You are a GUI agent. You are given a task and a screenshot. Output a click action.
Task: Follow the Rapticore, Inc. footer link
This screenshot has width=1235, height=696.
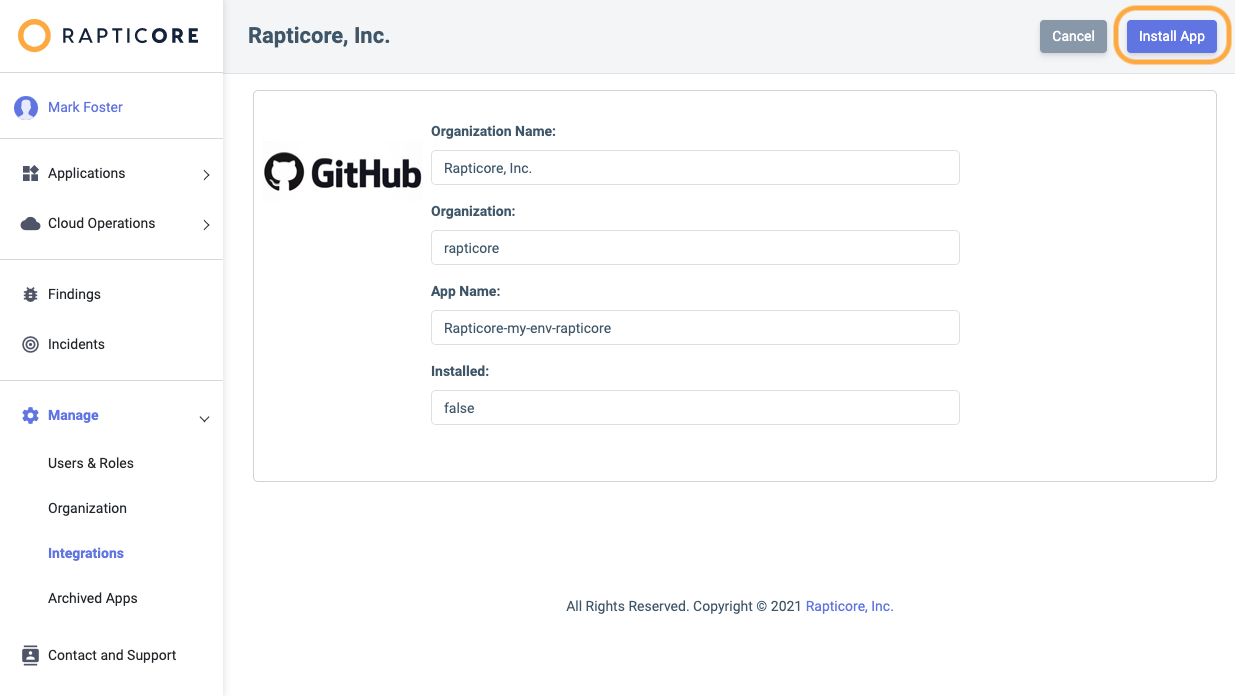(850, 606)
